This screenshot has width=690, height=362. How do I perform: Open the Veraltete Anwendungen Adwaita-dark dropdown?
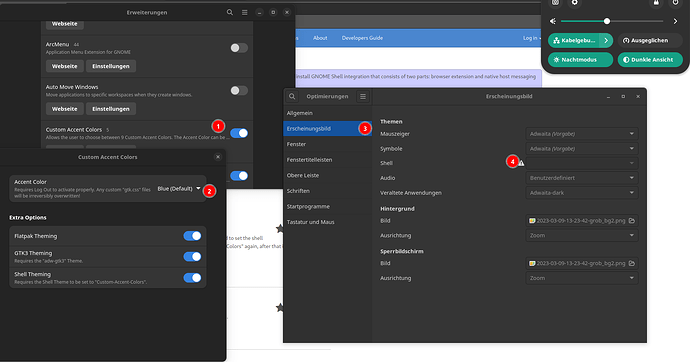pyautogui.click(x=582, y=193)
